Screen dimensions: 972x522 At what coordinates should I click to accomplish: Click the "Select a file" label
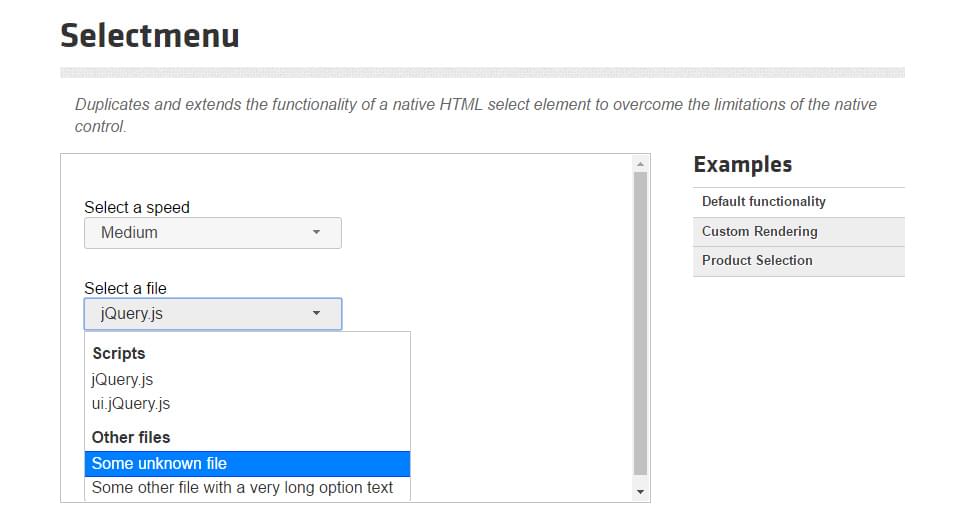(125, 289)
